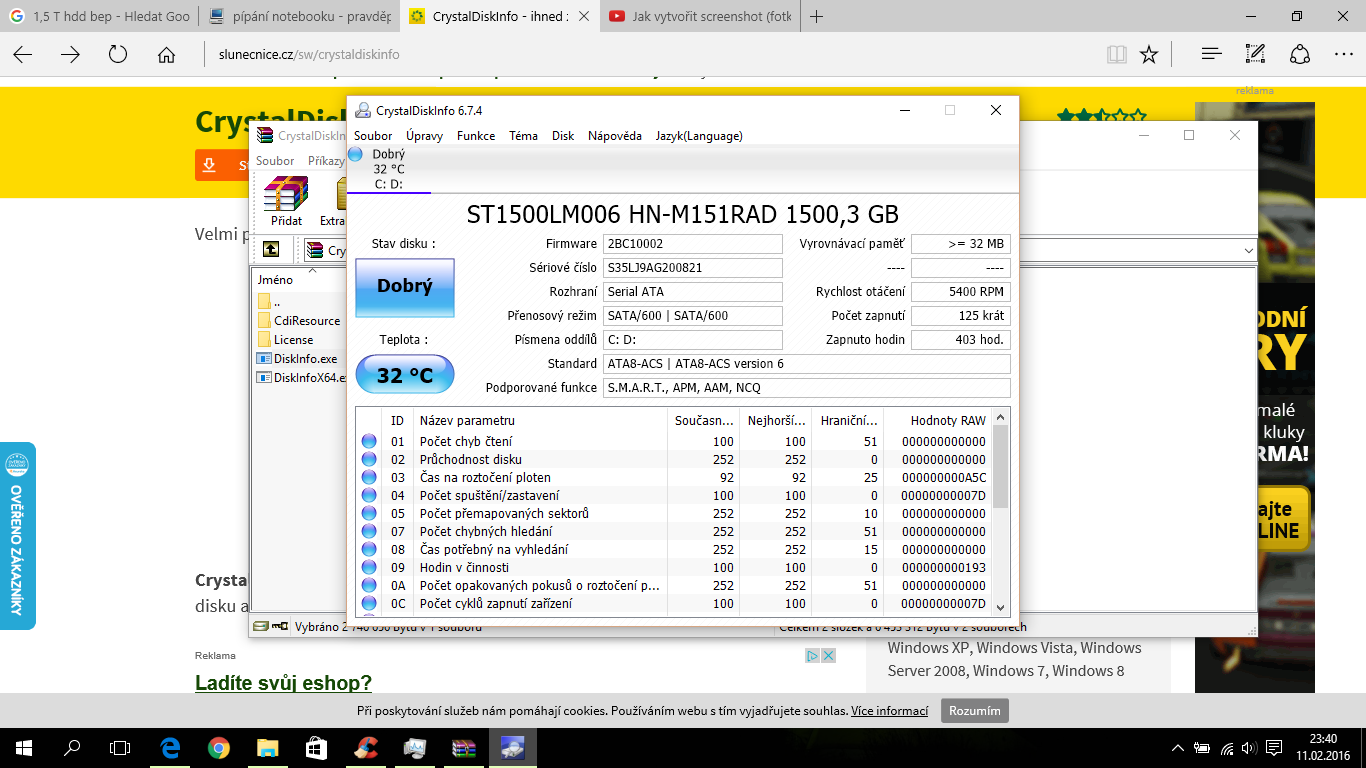The width and height of the screenshot is (1366, 768).
Task: Open the Více informací cookie link
Action: [890, 711]
